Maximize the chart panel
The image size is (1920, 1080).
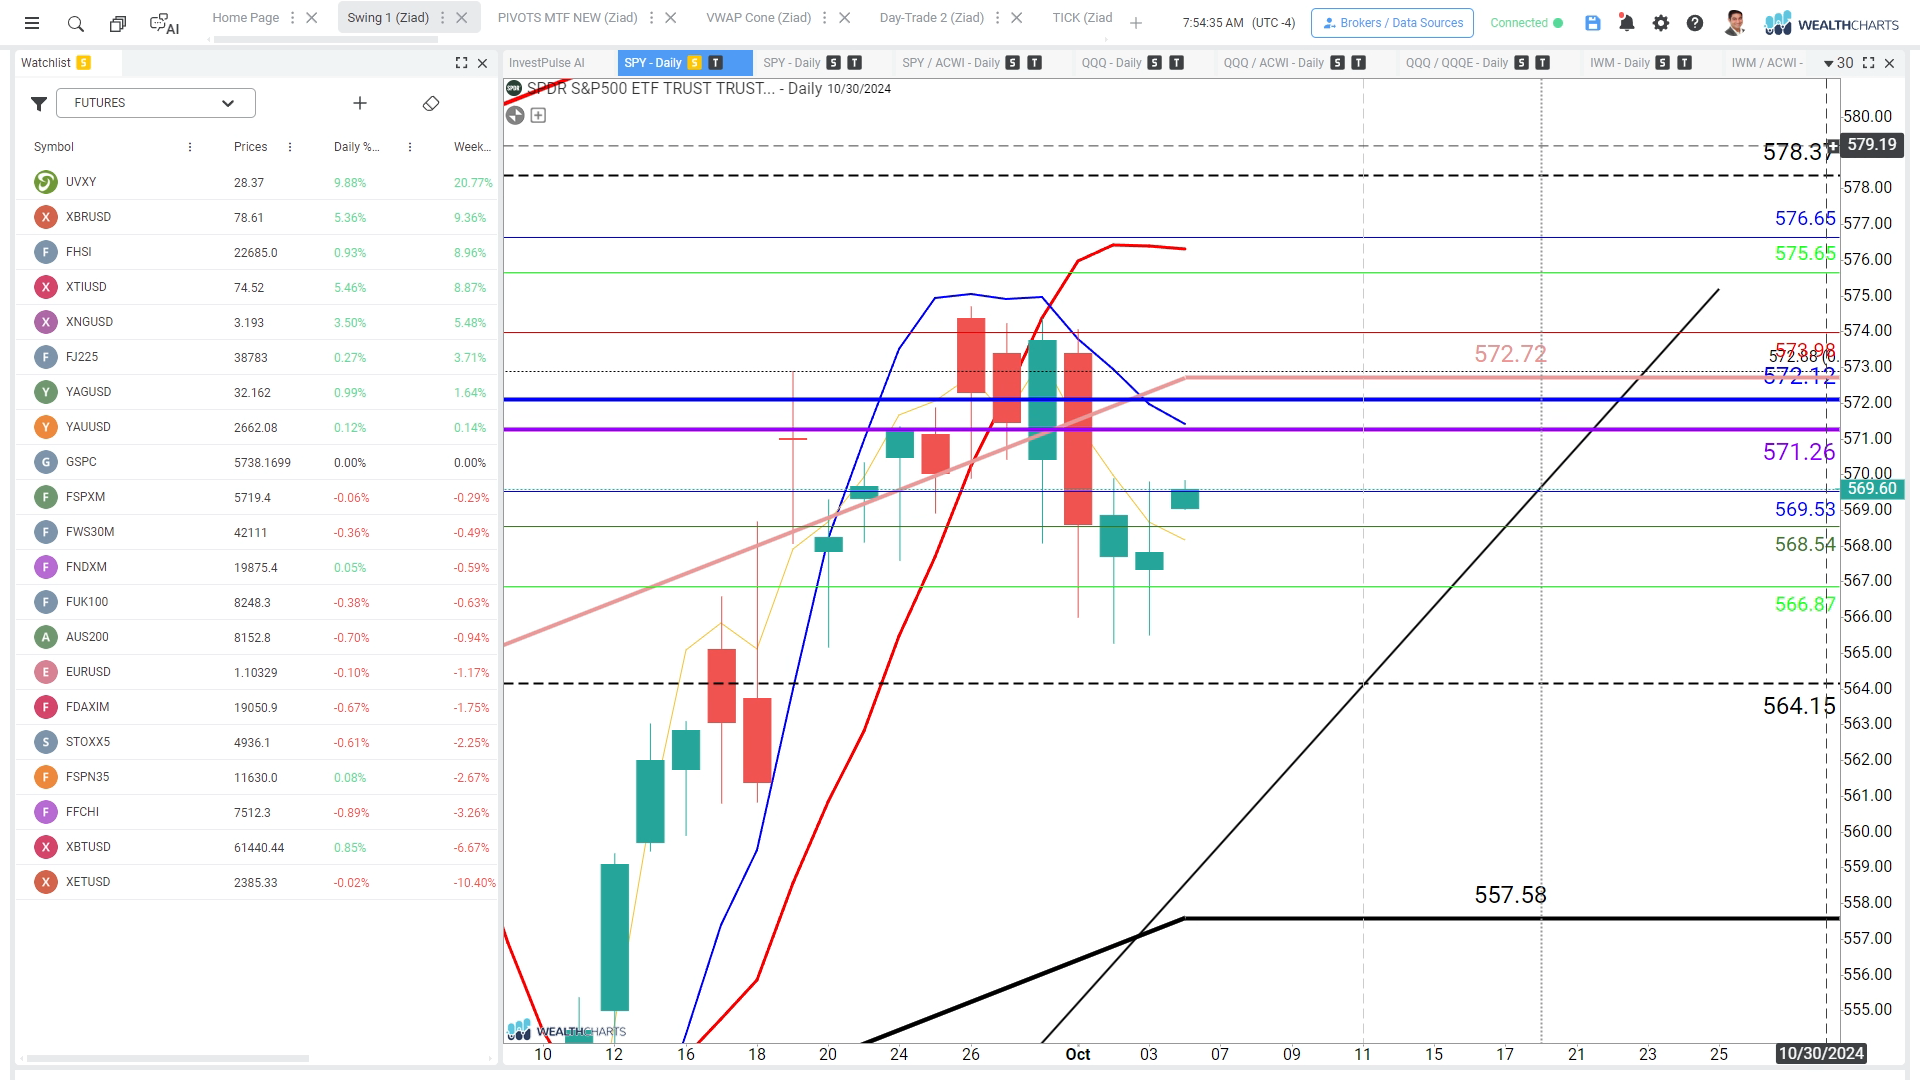[x=1868, y=63]
